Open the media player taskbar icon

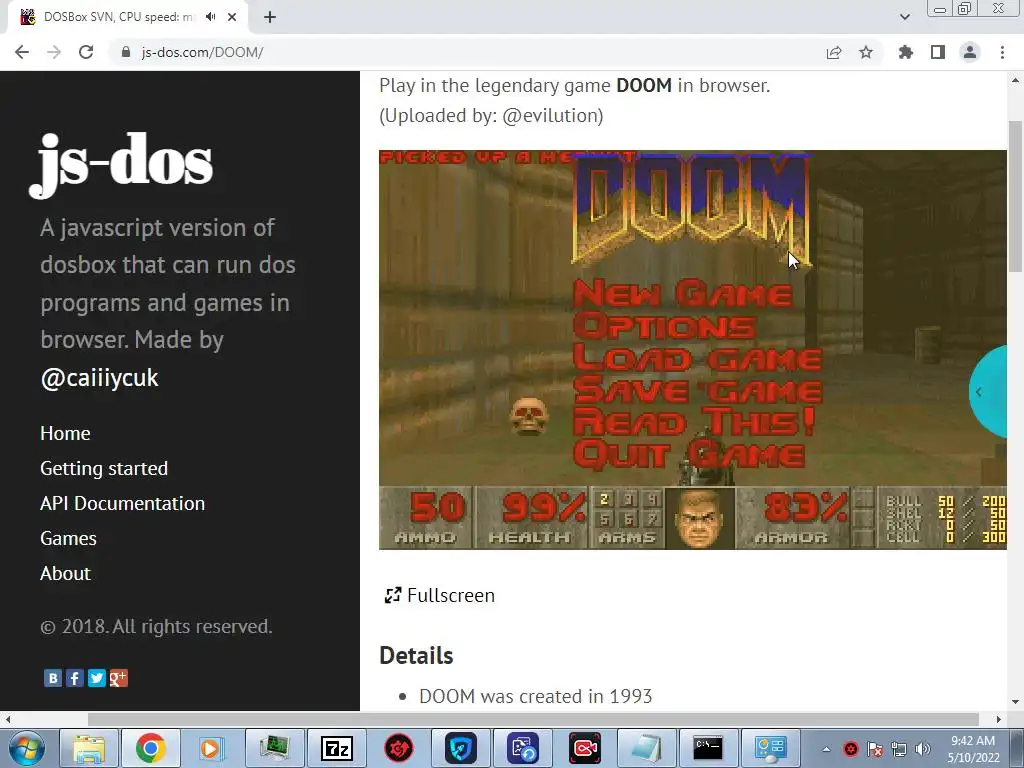tap(212, 748)
